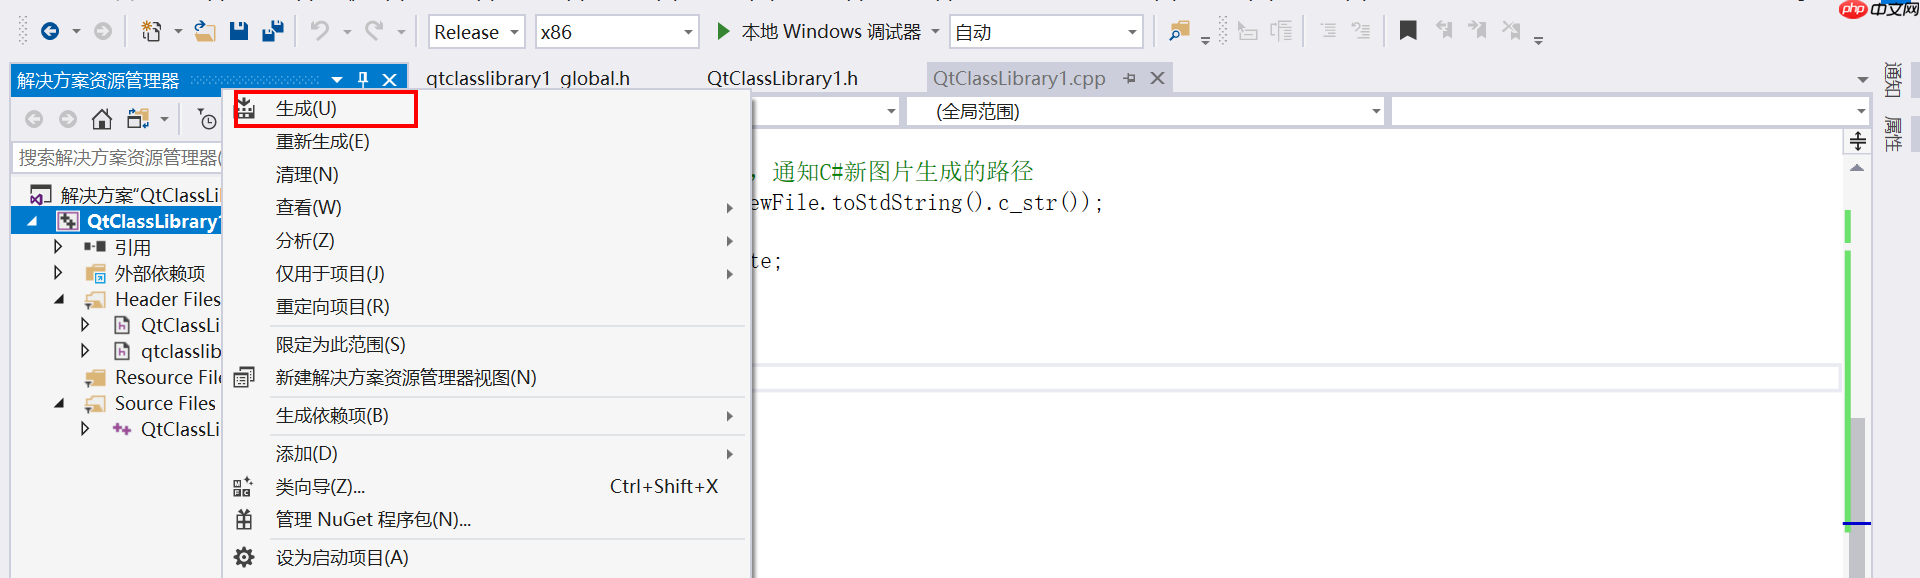Open the 通知 side tab
This screenshot has height=578, width=1920.
click(x=1893, y=81)
